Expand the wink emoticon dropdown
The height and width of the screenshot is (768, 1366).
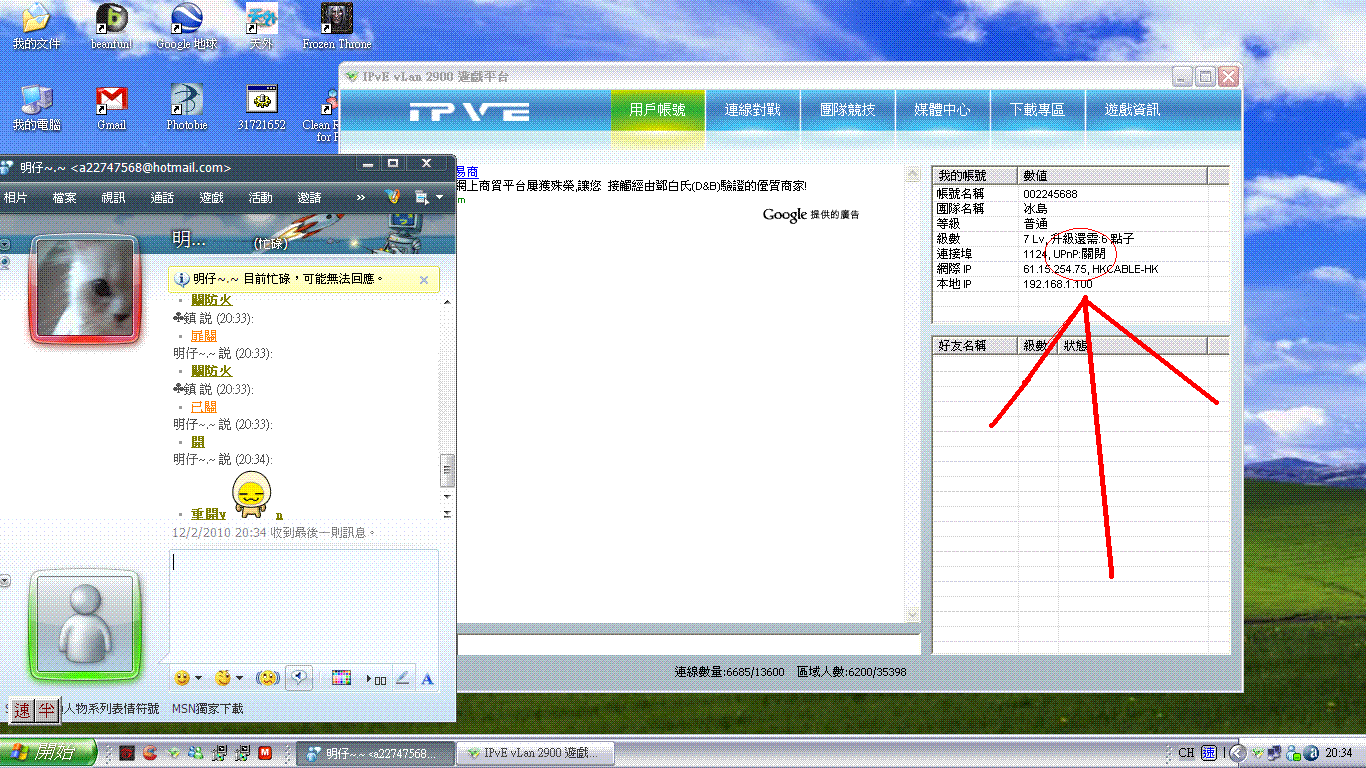click(239, 679)
